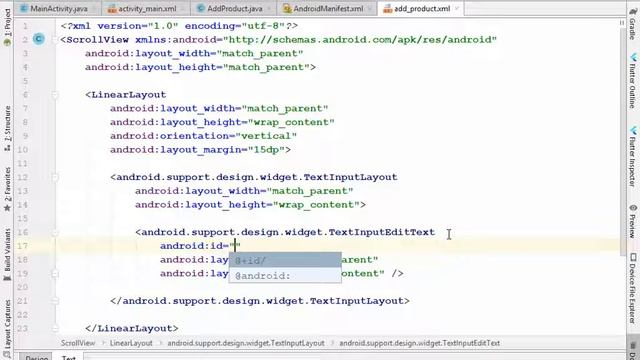Collapse the TextInputLayout fold on line 12
Viewport: 640px width, 360px height.
55,177
